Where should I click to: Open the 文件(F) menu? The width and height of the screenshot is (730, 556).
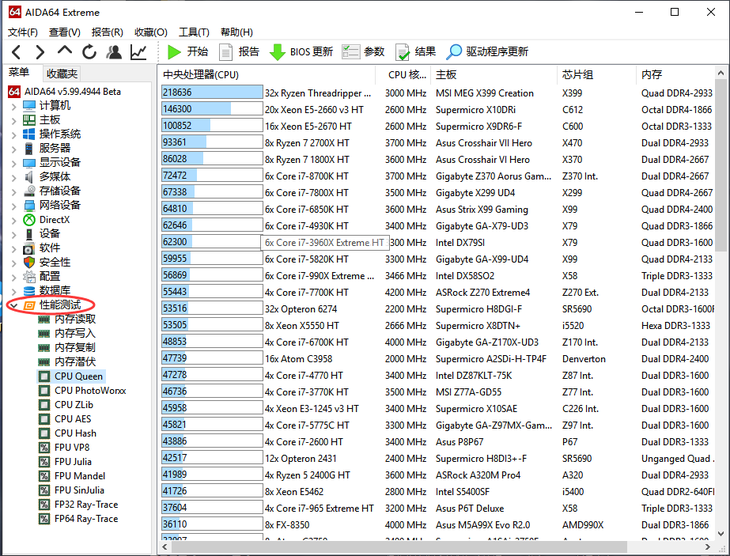coord(23,32)
